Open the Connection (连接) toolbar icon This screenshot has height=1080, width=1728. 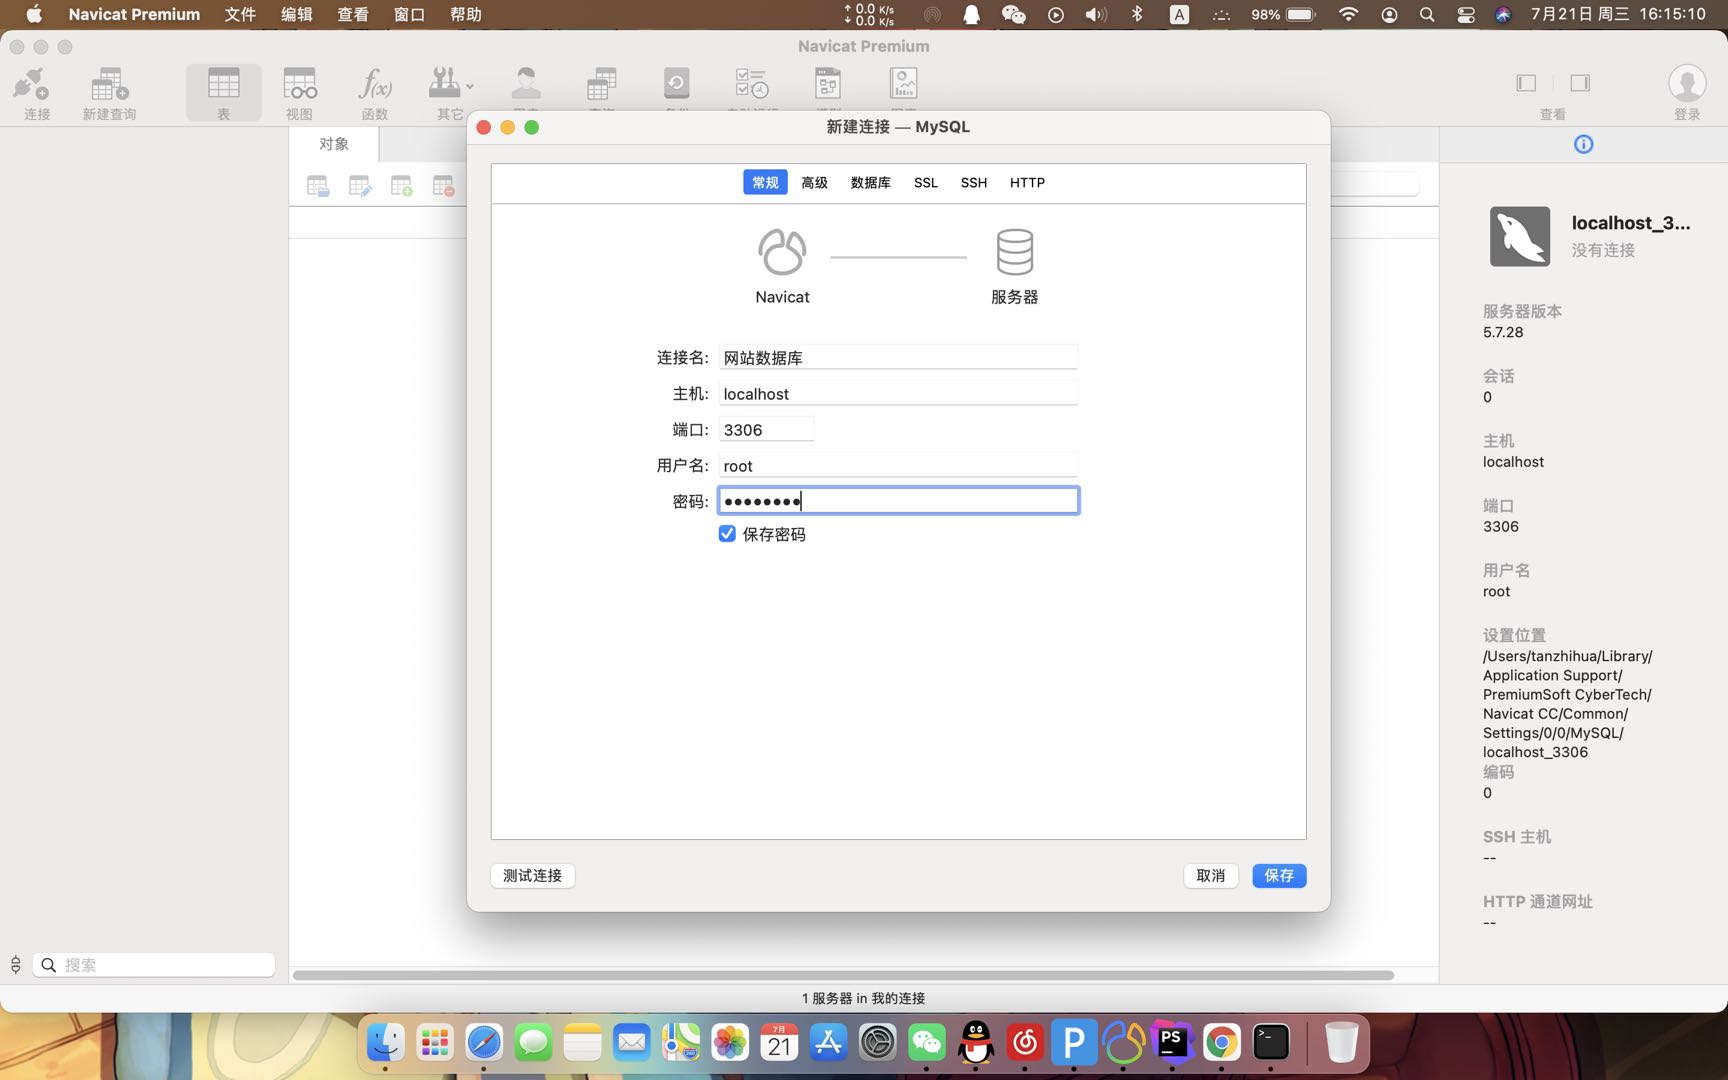[32, 84]
